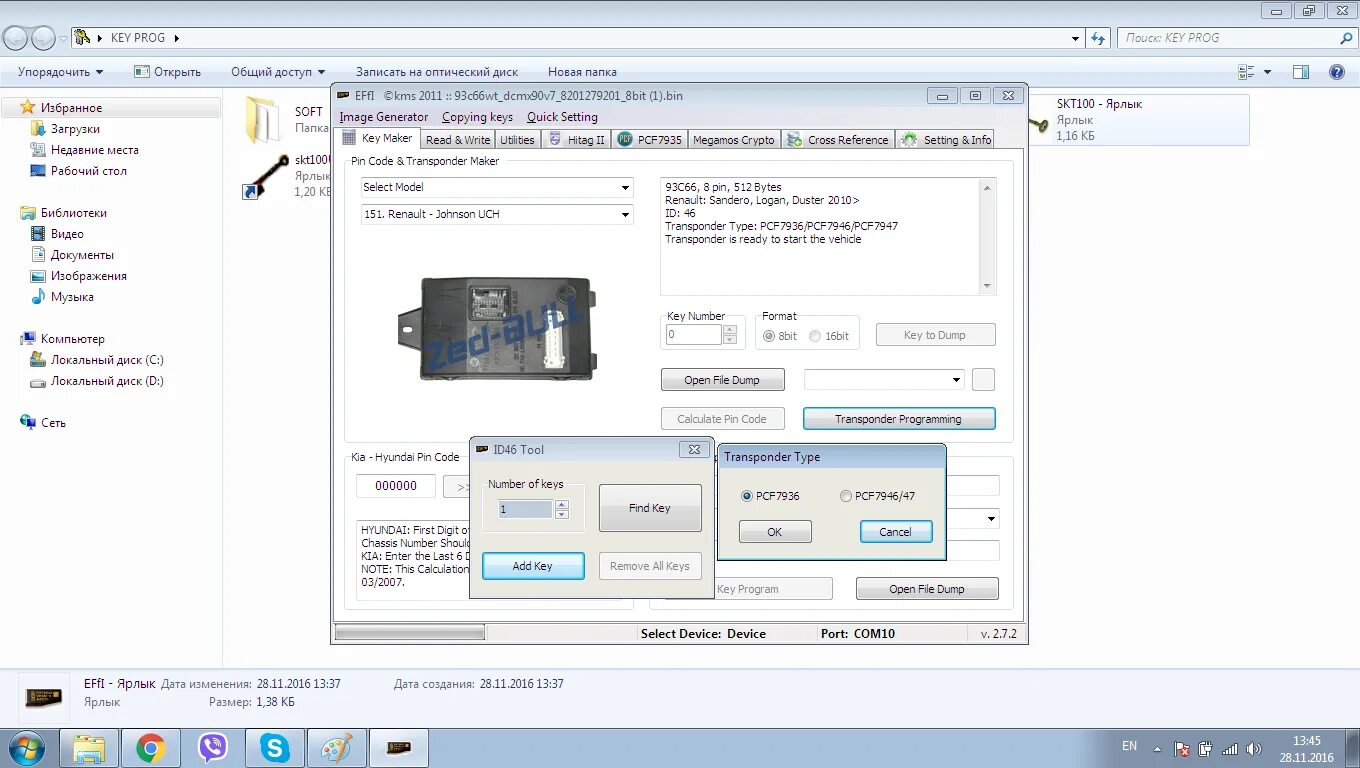Confirm Transponder Type with OK

[x=775, y=532]
